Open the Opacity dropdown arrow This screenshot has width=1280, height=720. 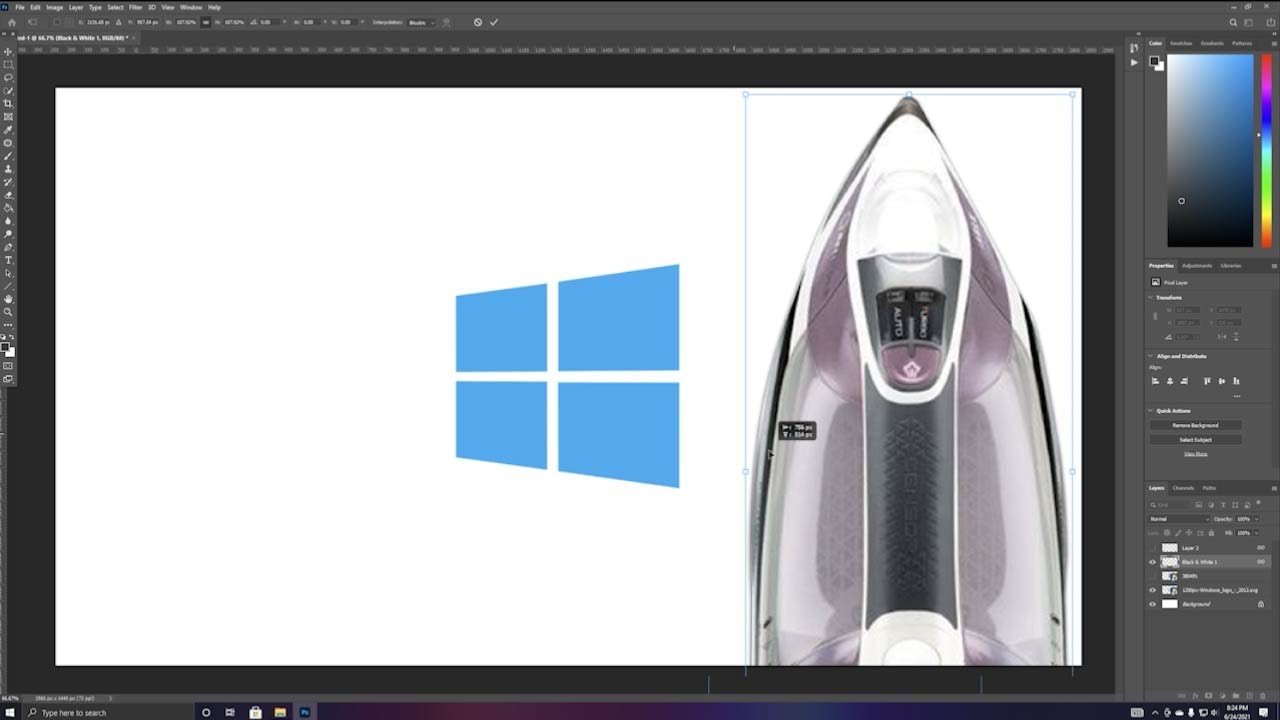[x=1257, y=519]
